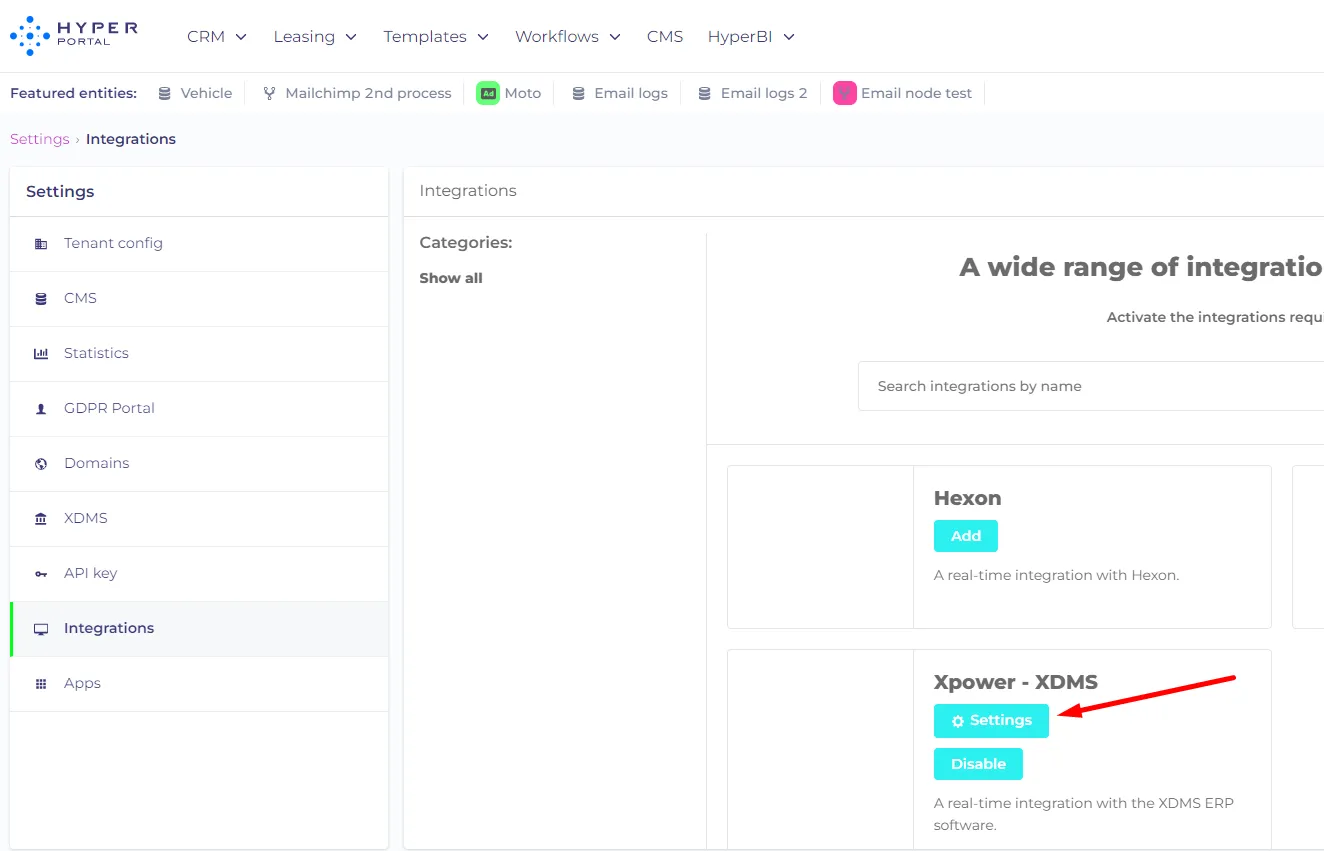Click the Settings sidebar panel heading
The width and height of the screenshot is (1324, 851).
60,192
